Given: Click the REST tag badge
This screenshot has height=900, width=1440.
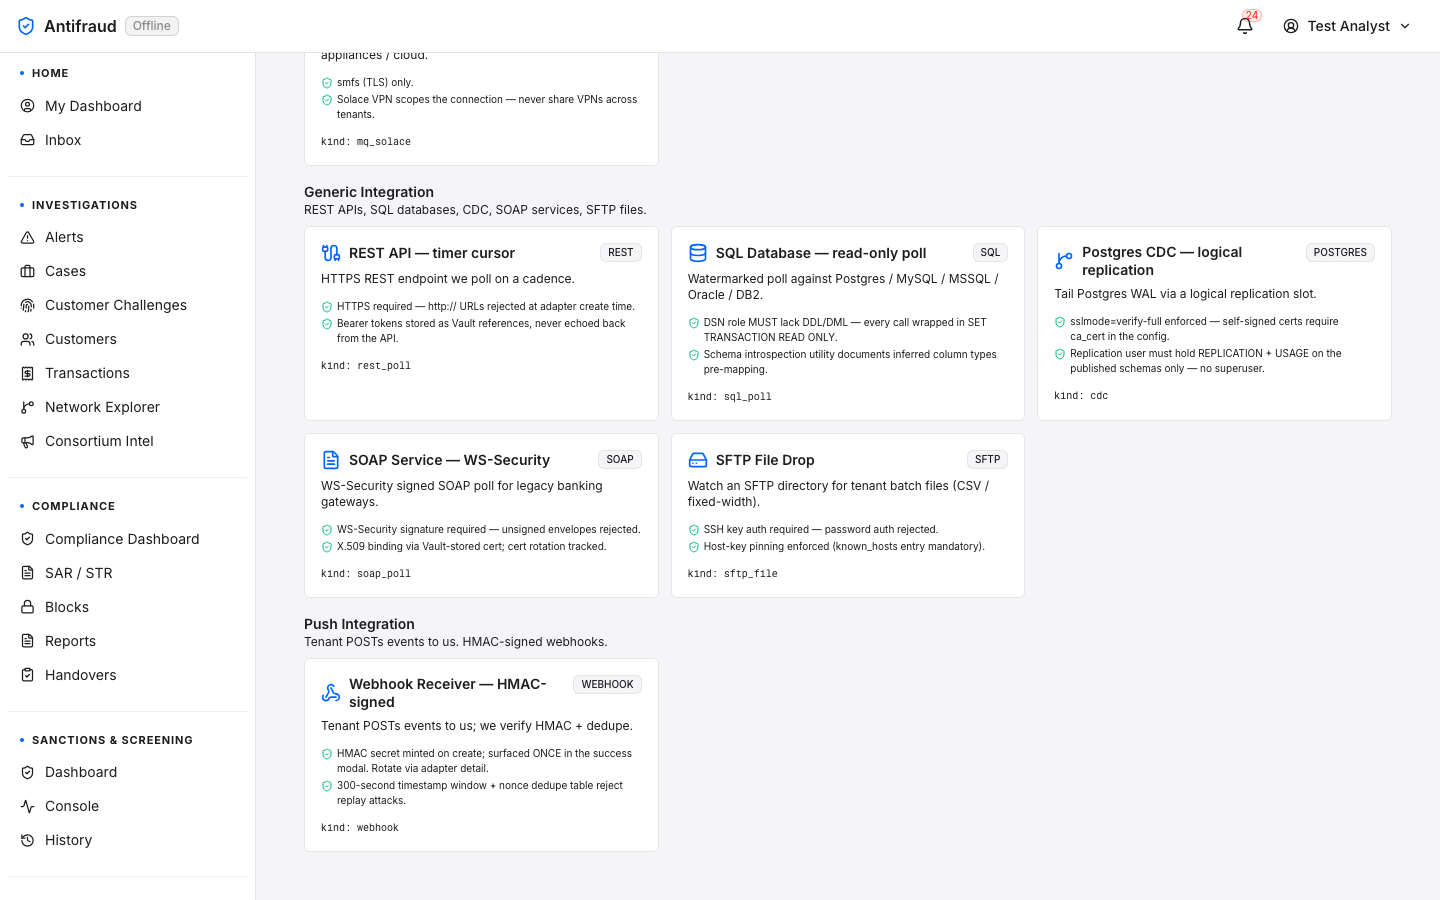Looking at the screenshot, I should click(x=621, y=253).
